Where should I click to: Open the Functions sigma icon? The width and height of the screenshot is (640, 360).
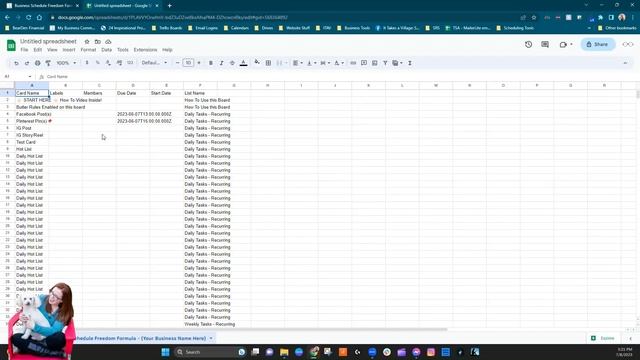click(x=410, y=63)
